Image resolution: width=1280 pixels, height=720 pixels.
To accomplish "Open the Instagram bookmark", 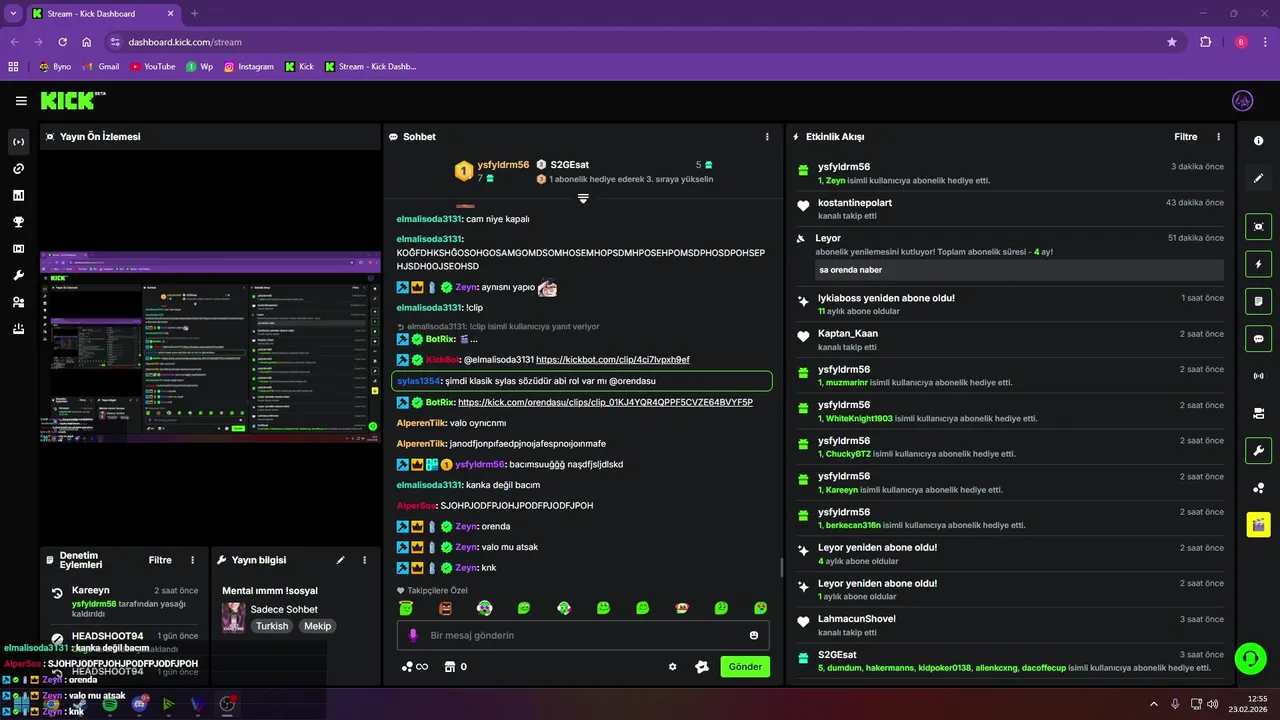I will tap(248, 67).
